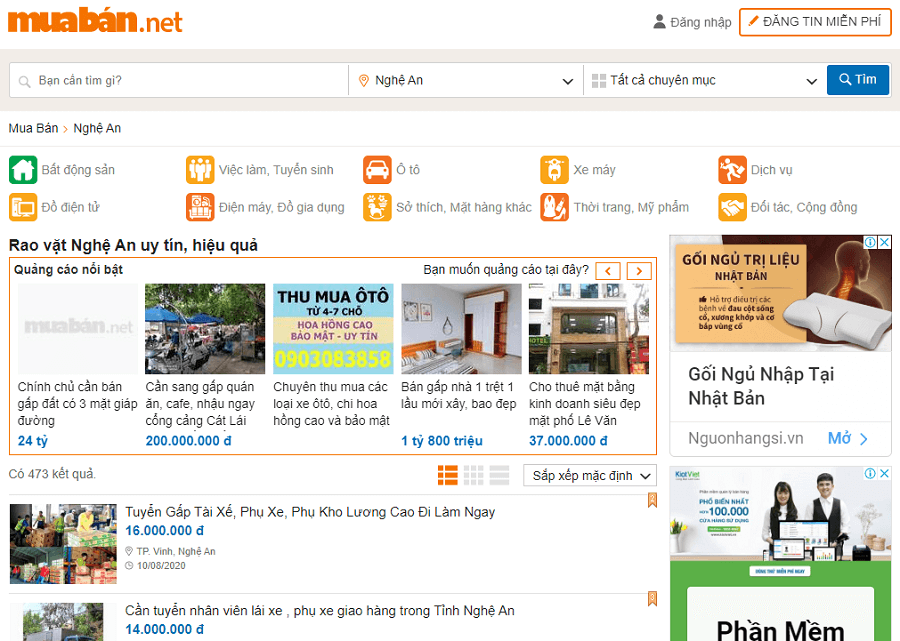This screenshot has height=641, width=900.
Task: Open the Việc làm, Tuyển sinh people icon
Action: click(x=200, y=170)
